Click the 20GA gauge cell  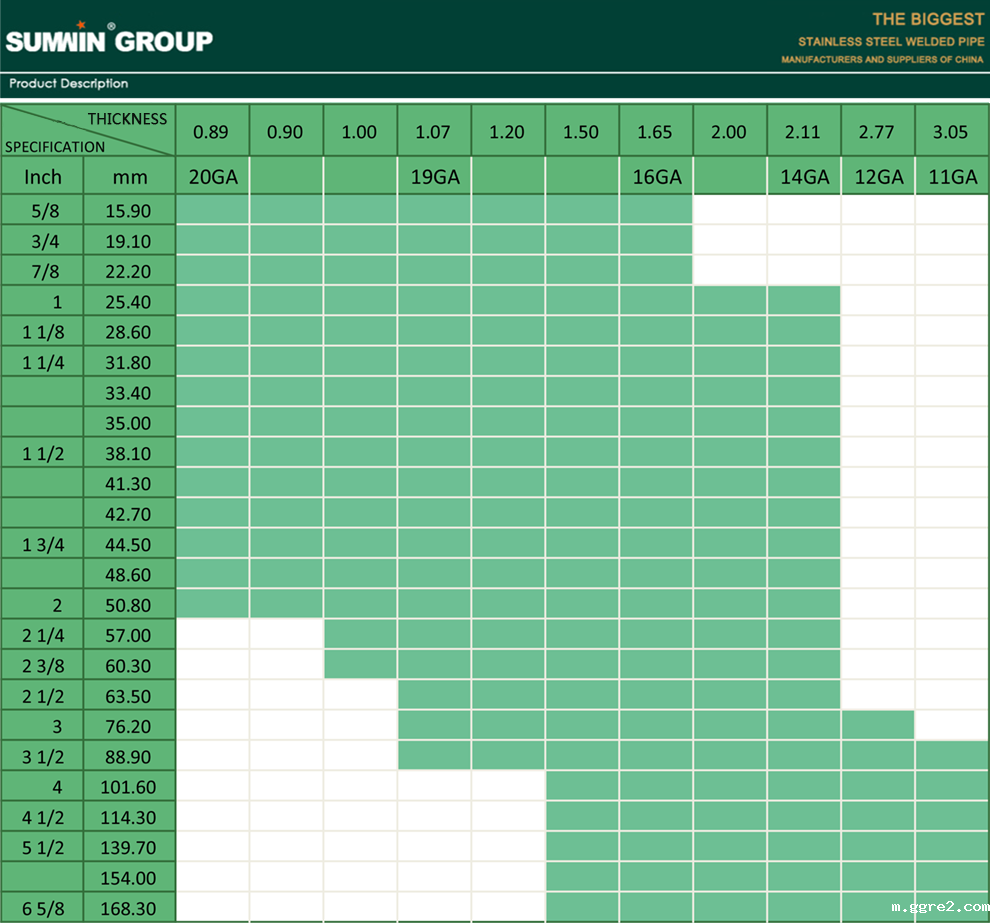click(x=212, y=177)
